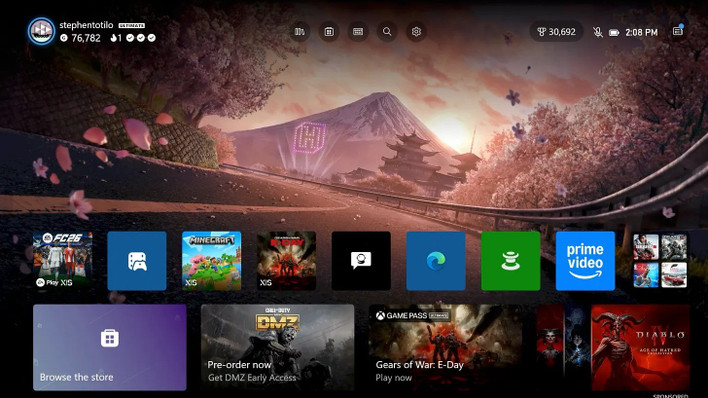Screen dimensions: 708x398
Task: Open the green Xbox Game Pass tile
Action: (510, 261)
